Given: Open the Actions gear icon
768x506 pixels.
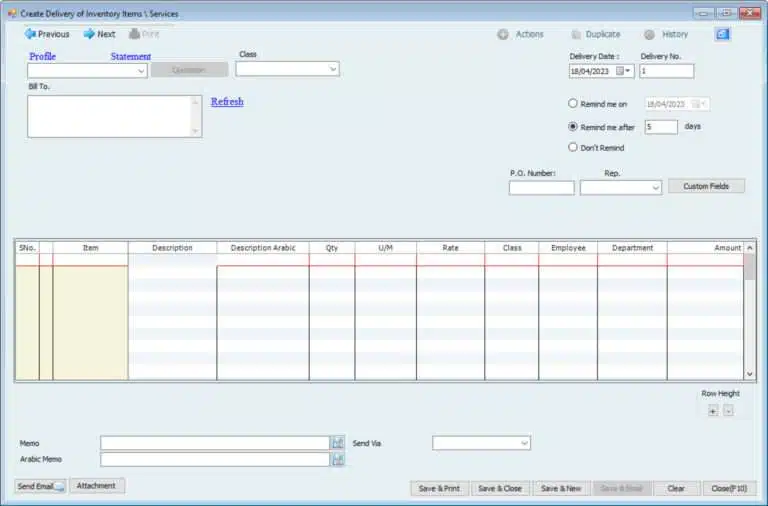Looking at the screenshot, I should pos(503,34).
